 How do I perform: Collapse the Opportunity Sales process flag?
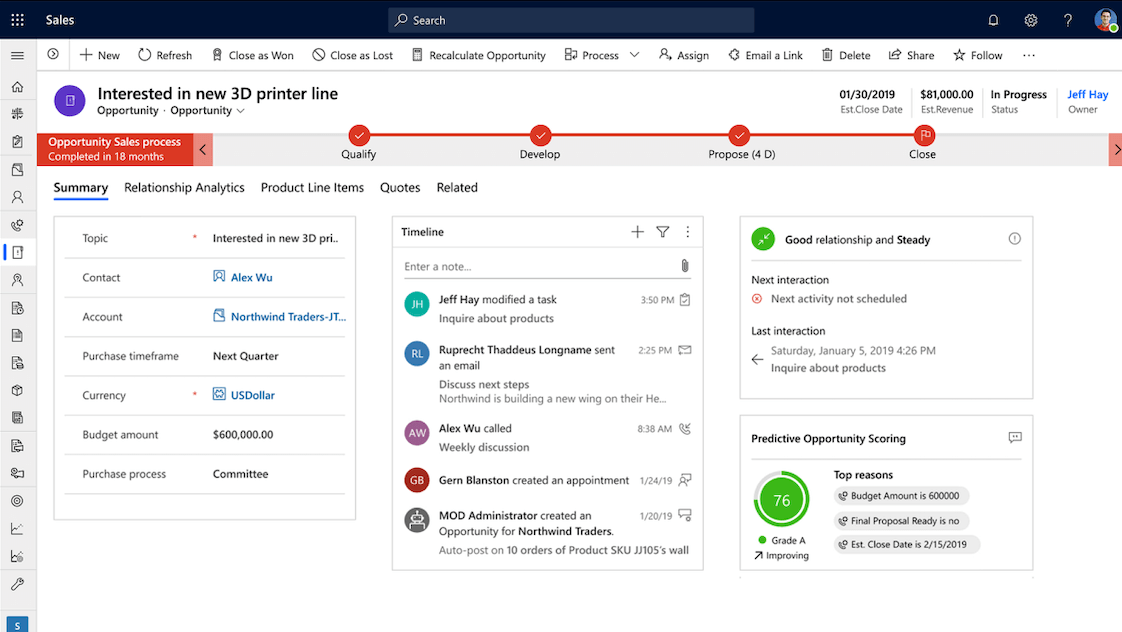pyautogui.click(x=115, y=149)
